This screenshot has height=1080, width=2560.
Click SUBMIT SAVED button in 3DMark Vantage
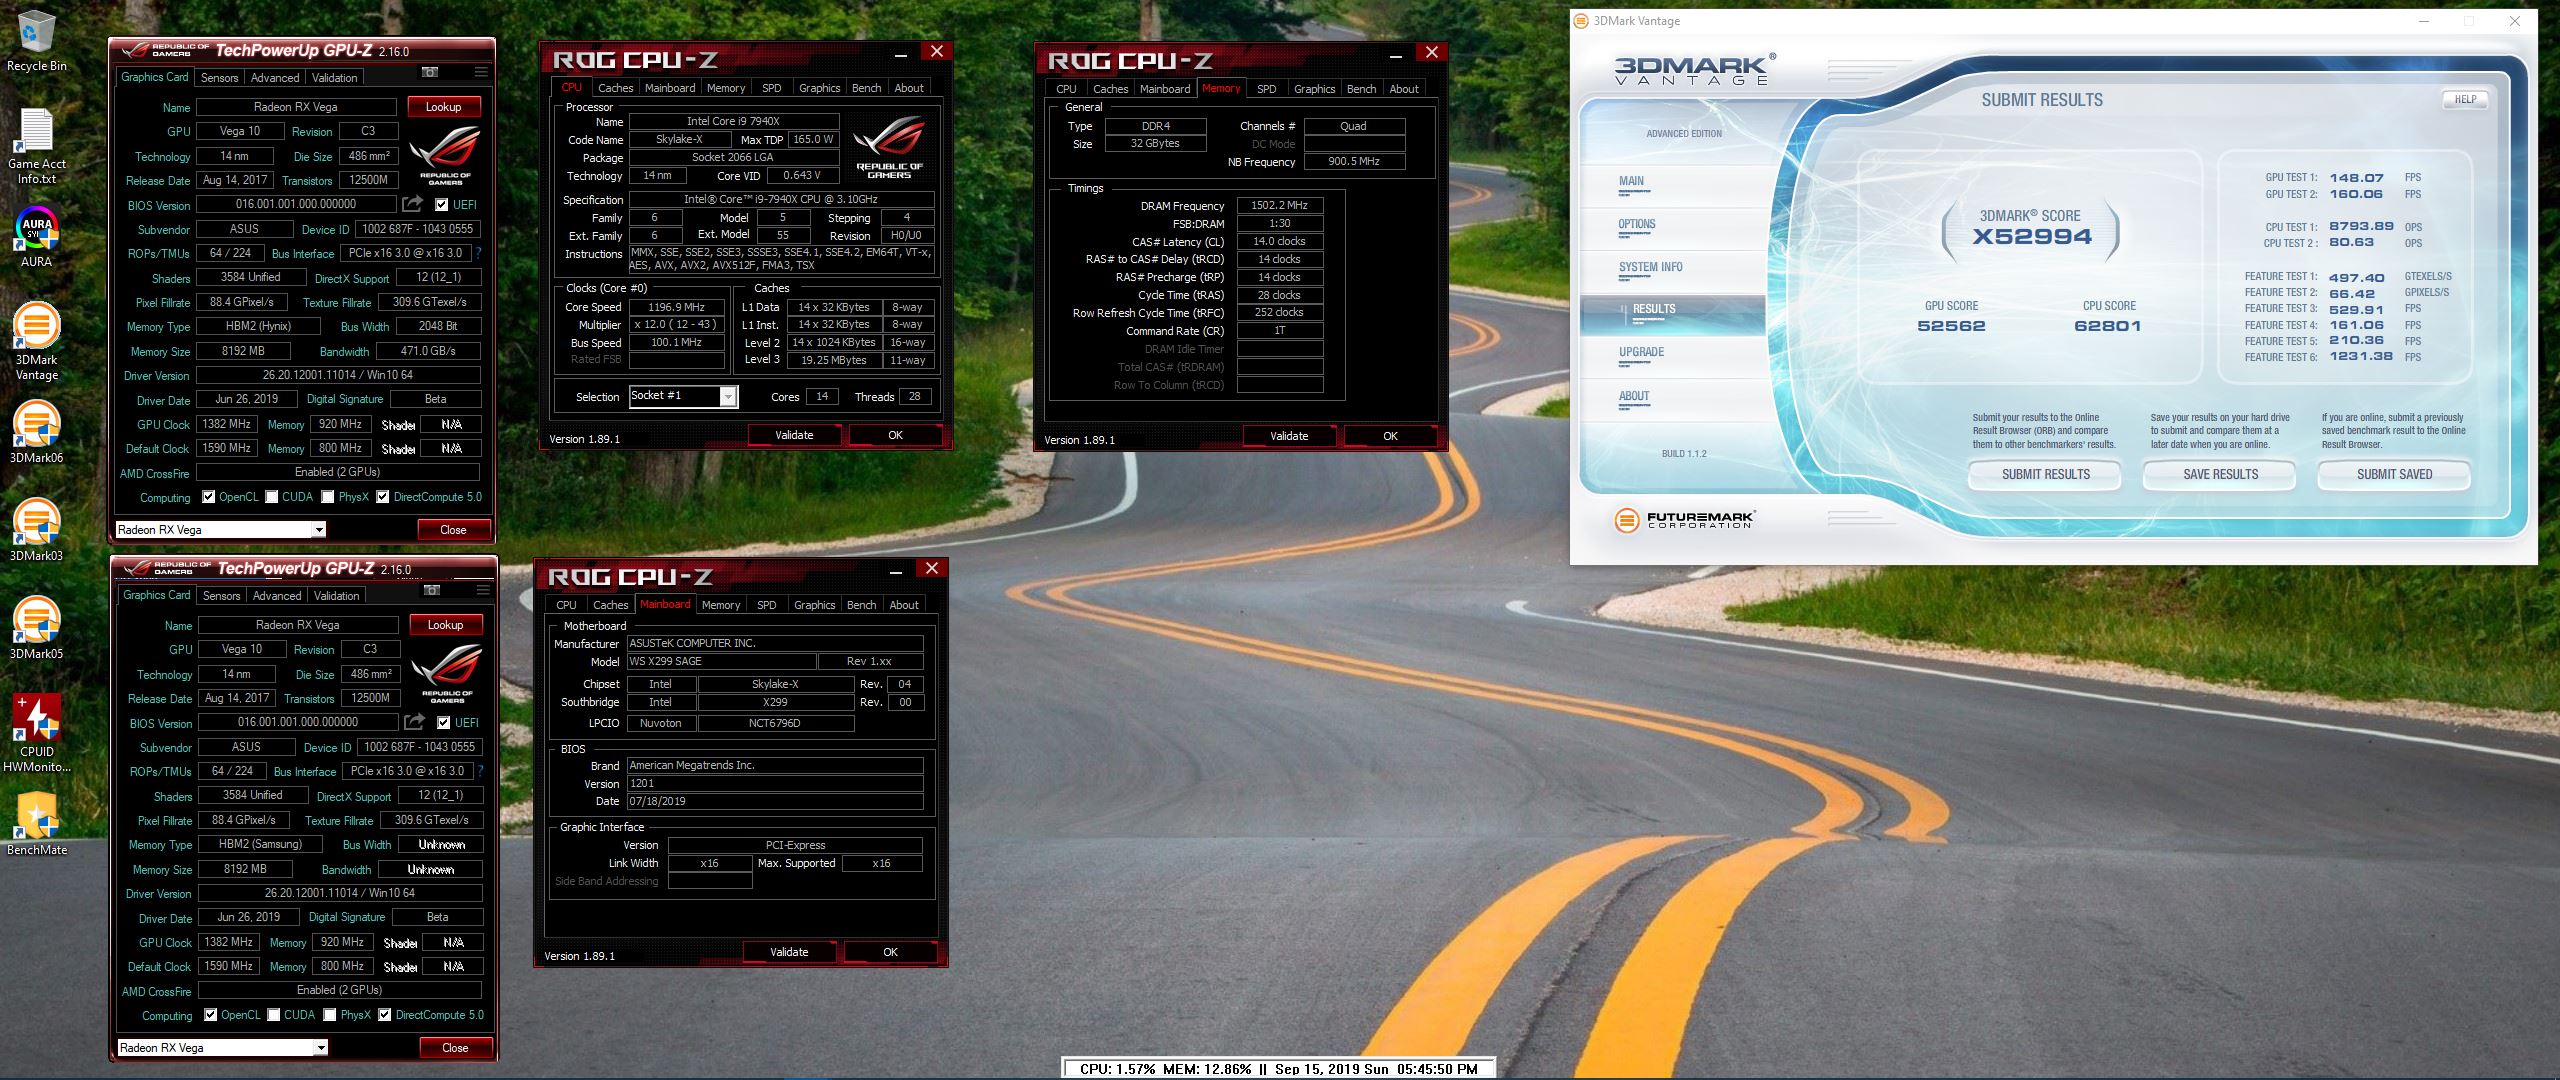(2394, 474)
